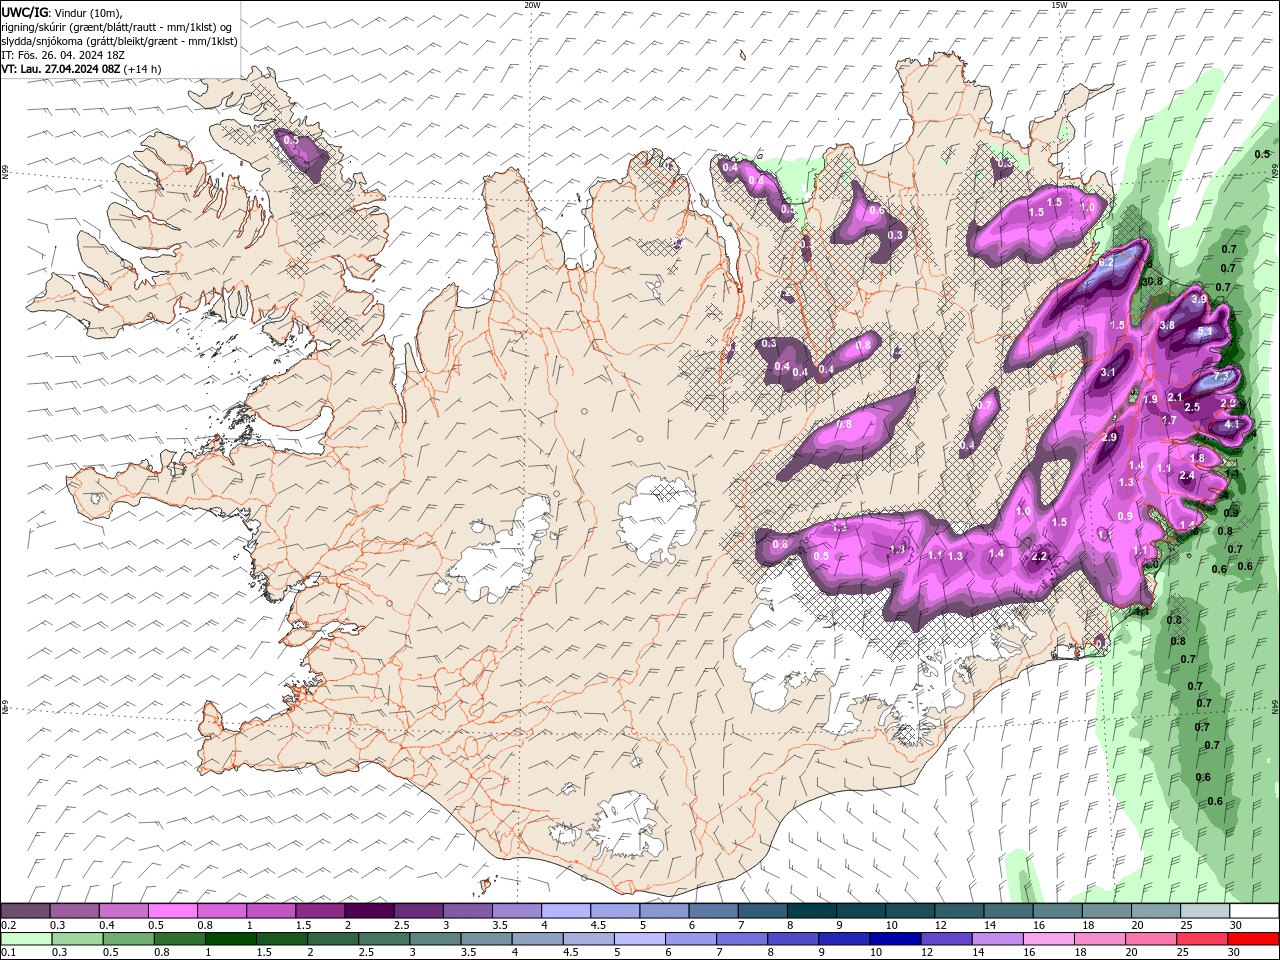Screen dimensions: 1280x960
Task: Click the '3.1' snowfall value on the map
Action: 1108,372
